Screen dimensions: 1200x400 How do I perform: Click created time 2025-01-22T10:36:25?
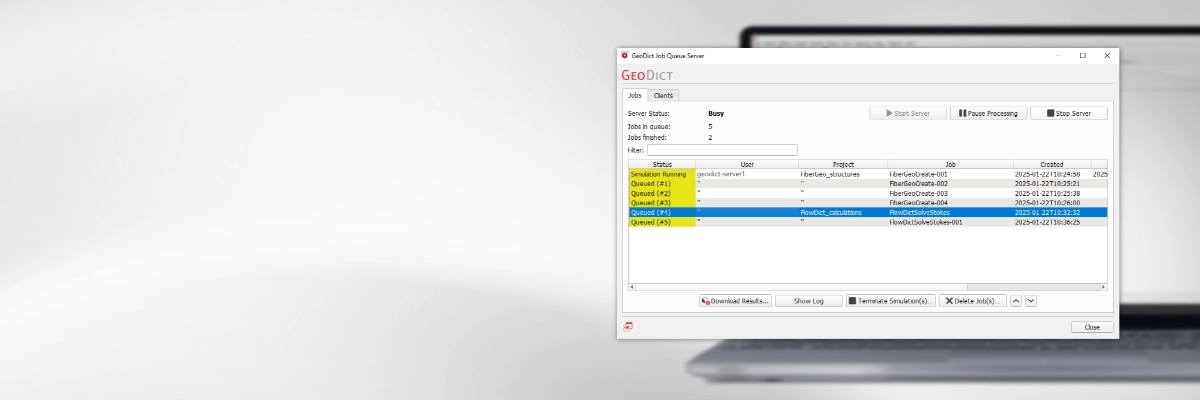[1051, 222]
